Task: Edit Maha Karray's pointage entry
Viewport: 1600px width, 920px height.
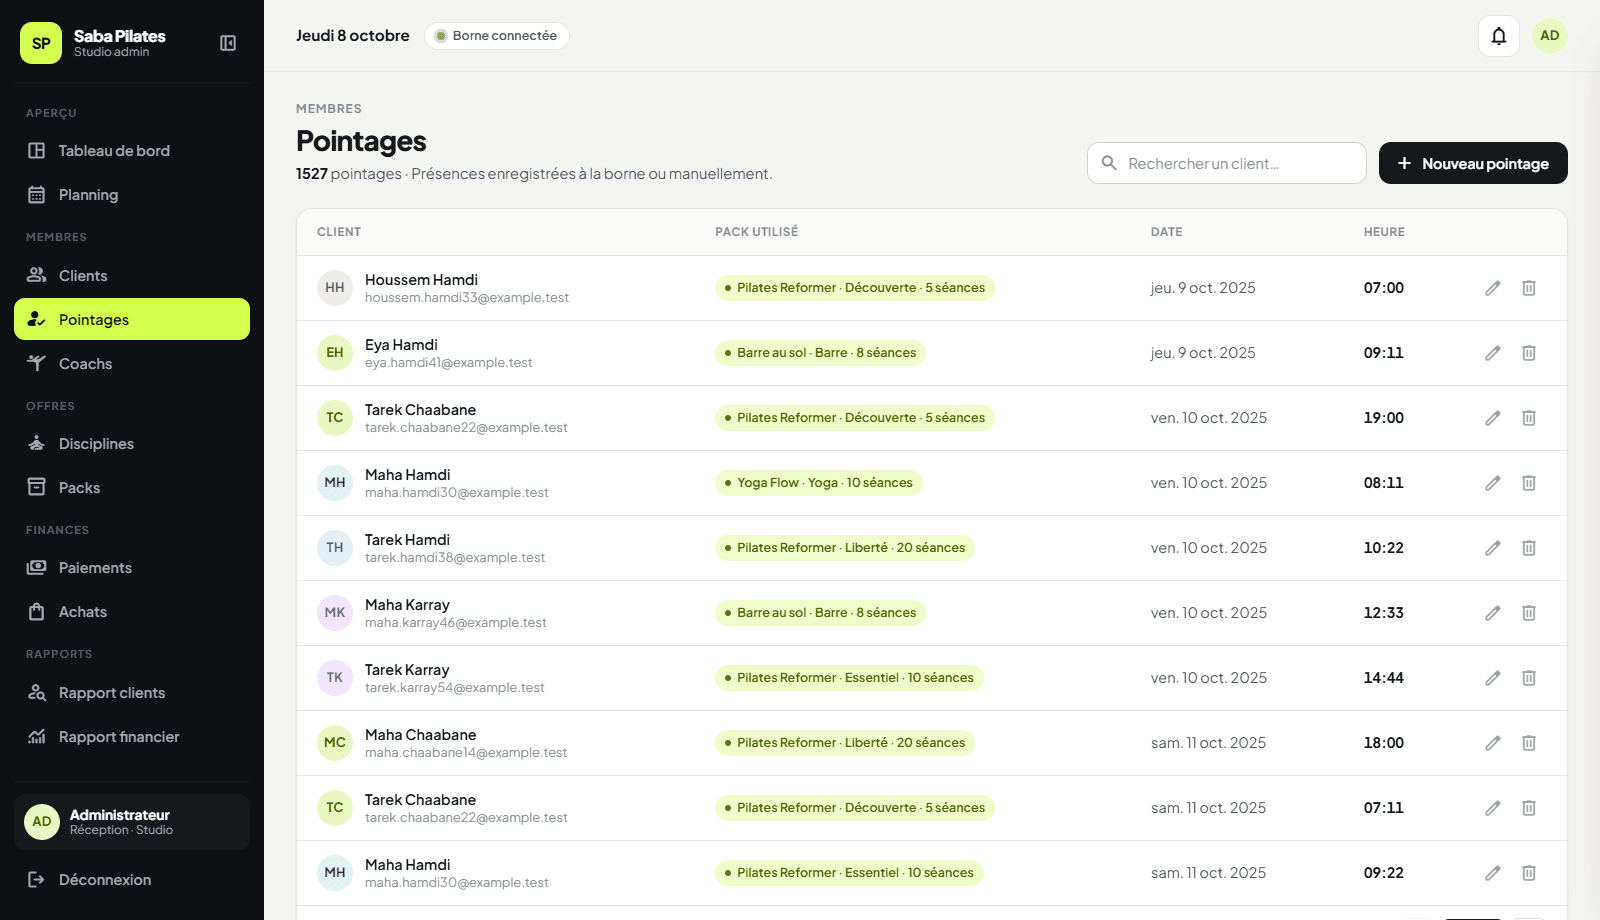Action: pos(1493,613)
